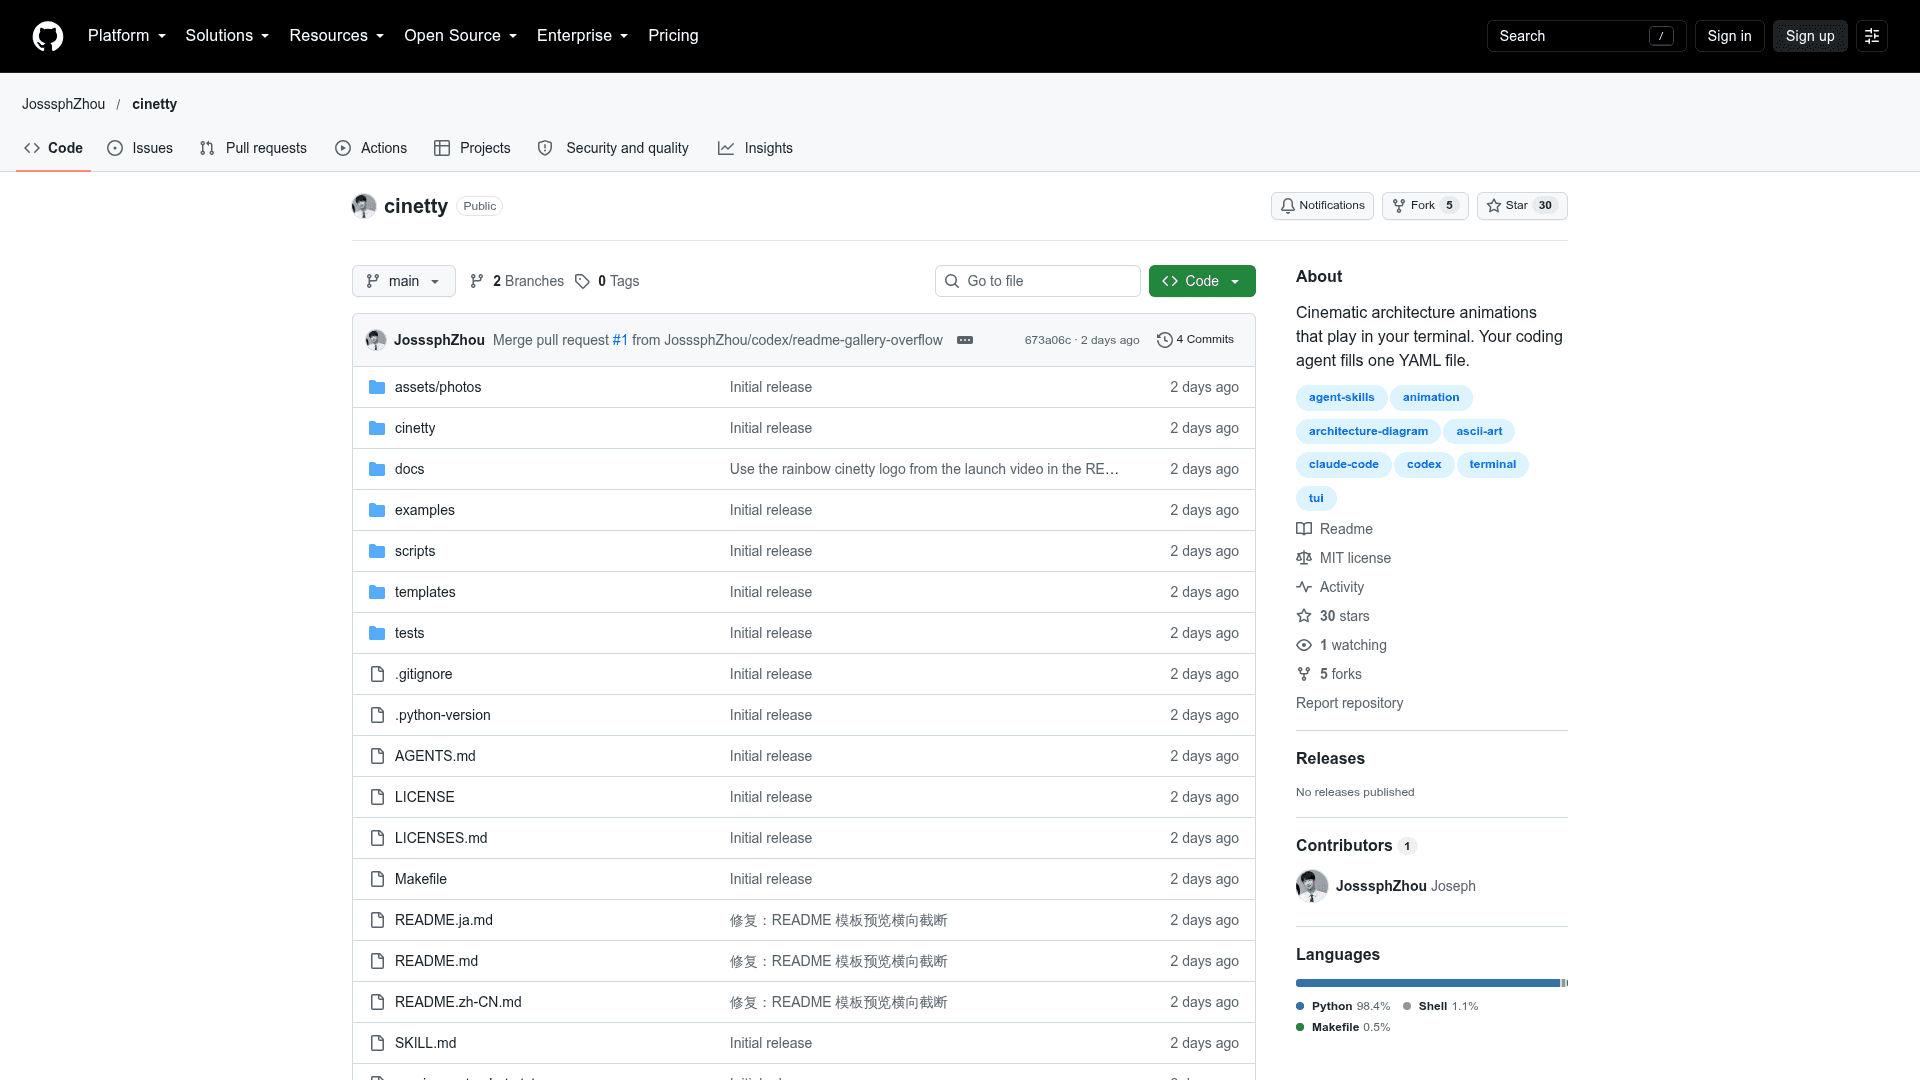Image resolution: width=1920 pixels, height=1080 pixels.
Task: Open the claude-code topic tag
Action: (1343, 464)
